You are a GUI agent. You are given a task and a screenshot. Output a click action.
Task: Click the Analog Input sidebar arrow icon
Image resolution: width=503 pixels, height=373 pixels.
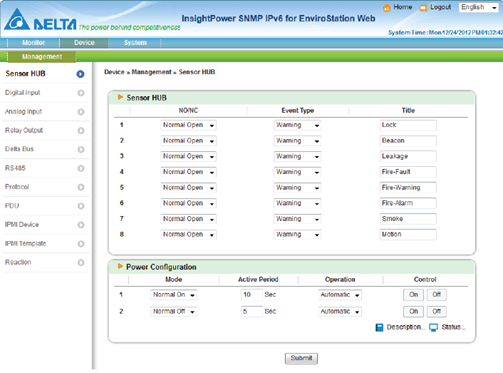81,112
